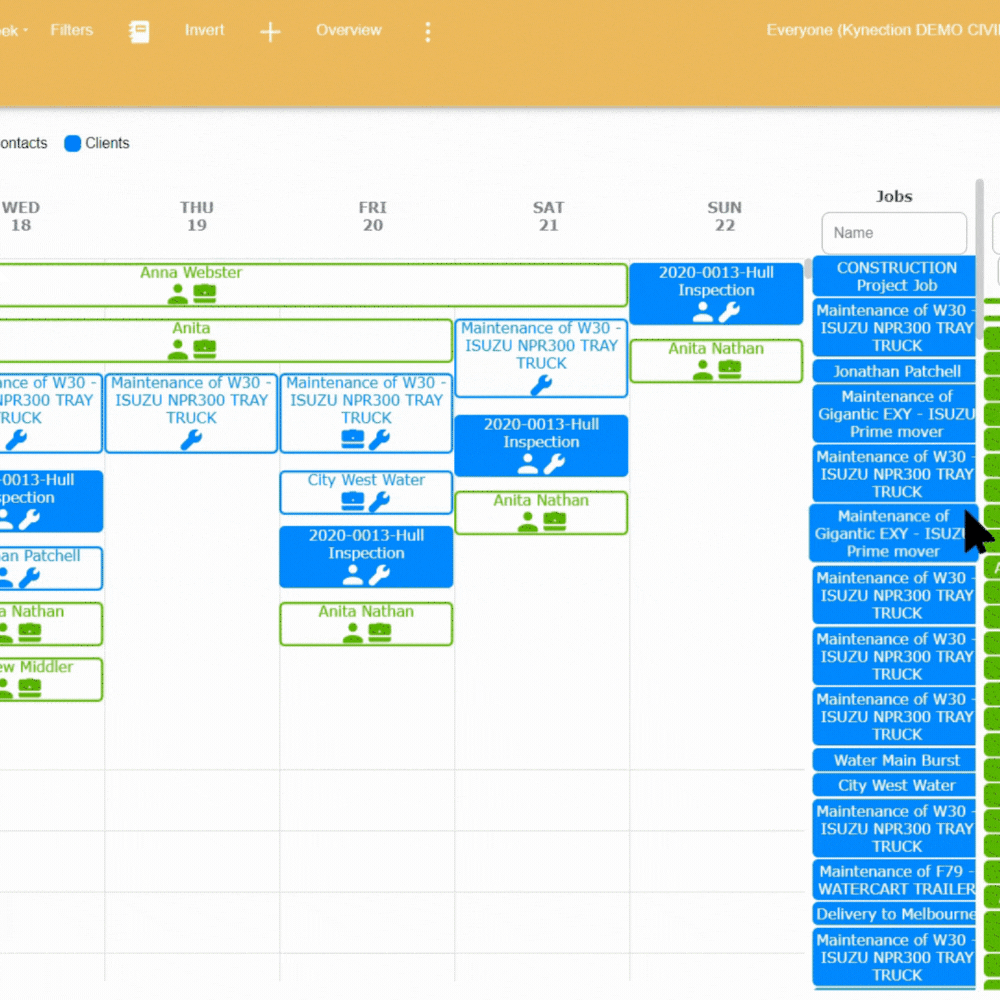Image resolution: width=1000 pixels, height=1000 pixels.
Task: Open the Everyone team selector
Action: [x=883, y=30]
